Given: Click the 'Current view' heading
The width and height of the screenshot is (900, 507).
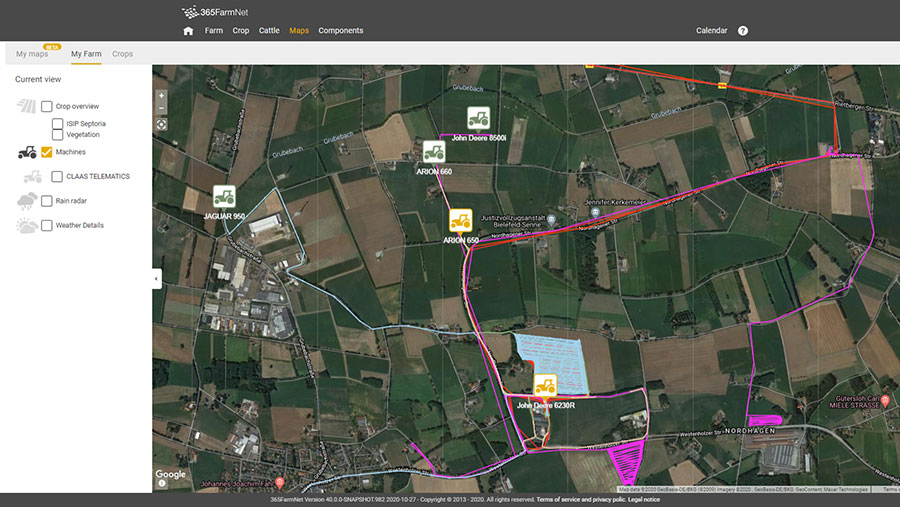Looking at the screenshot, I should (38, 79).
